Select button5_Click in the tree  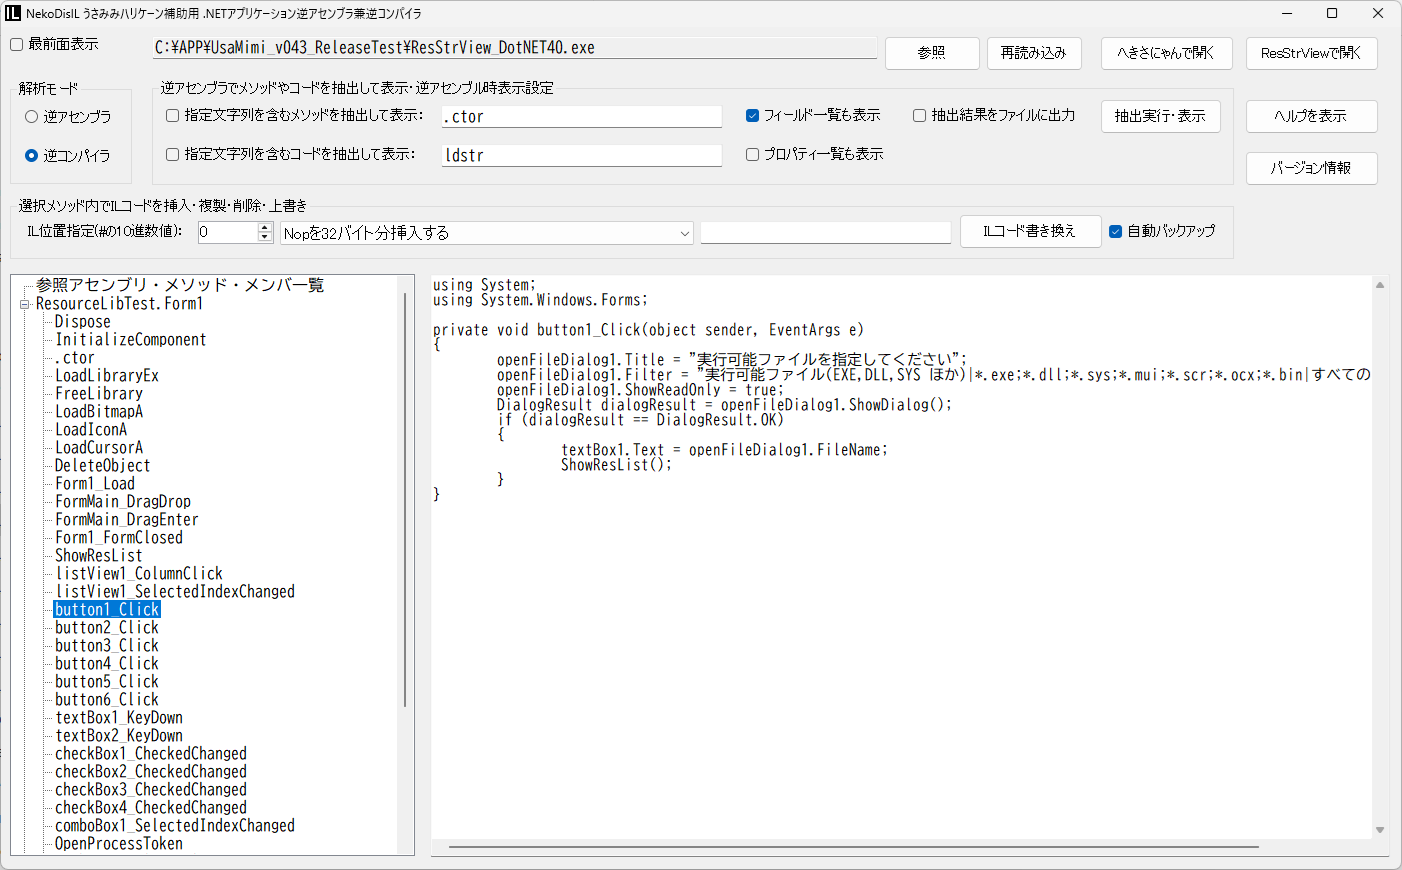click(107, 682)
